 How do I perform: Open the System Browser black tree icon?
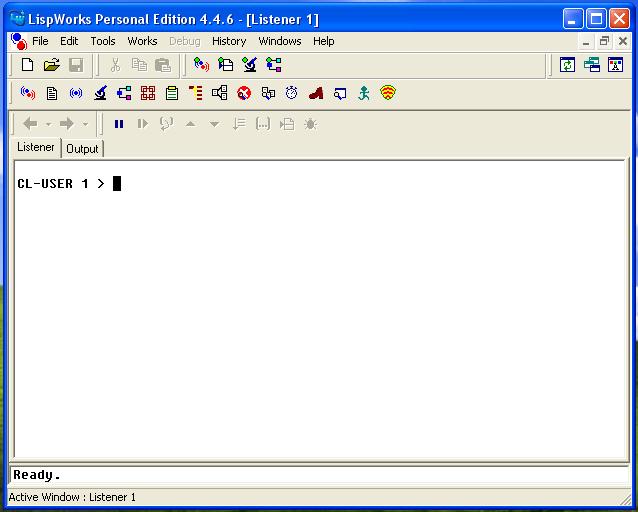220,93
